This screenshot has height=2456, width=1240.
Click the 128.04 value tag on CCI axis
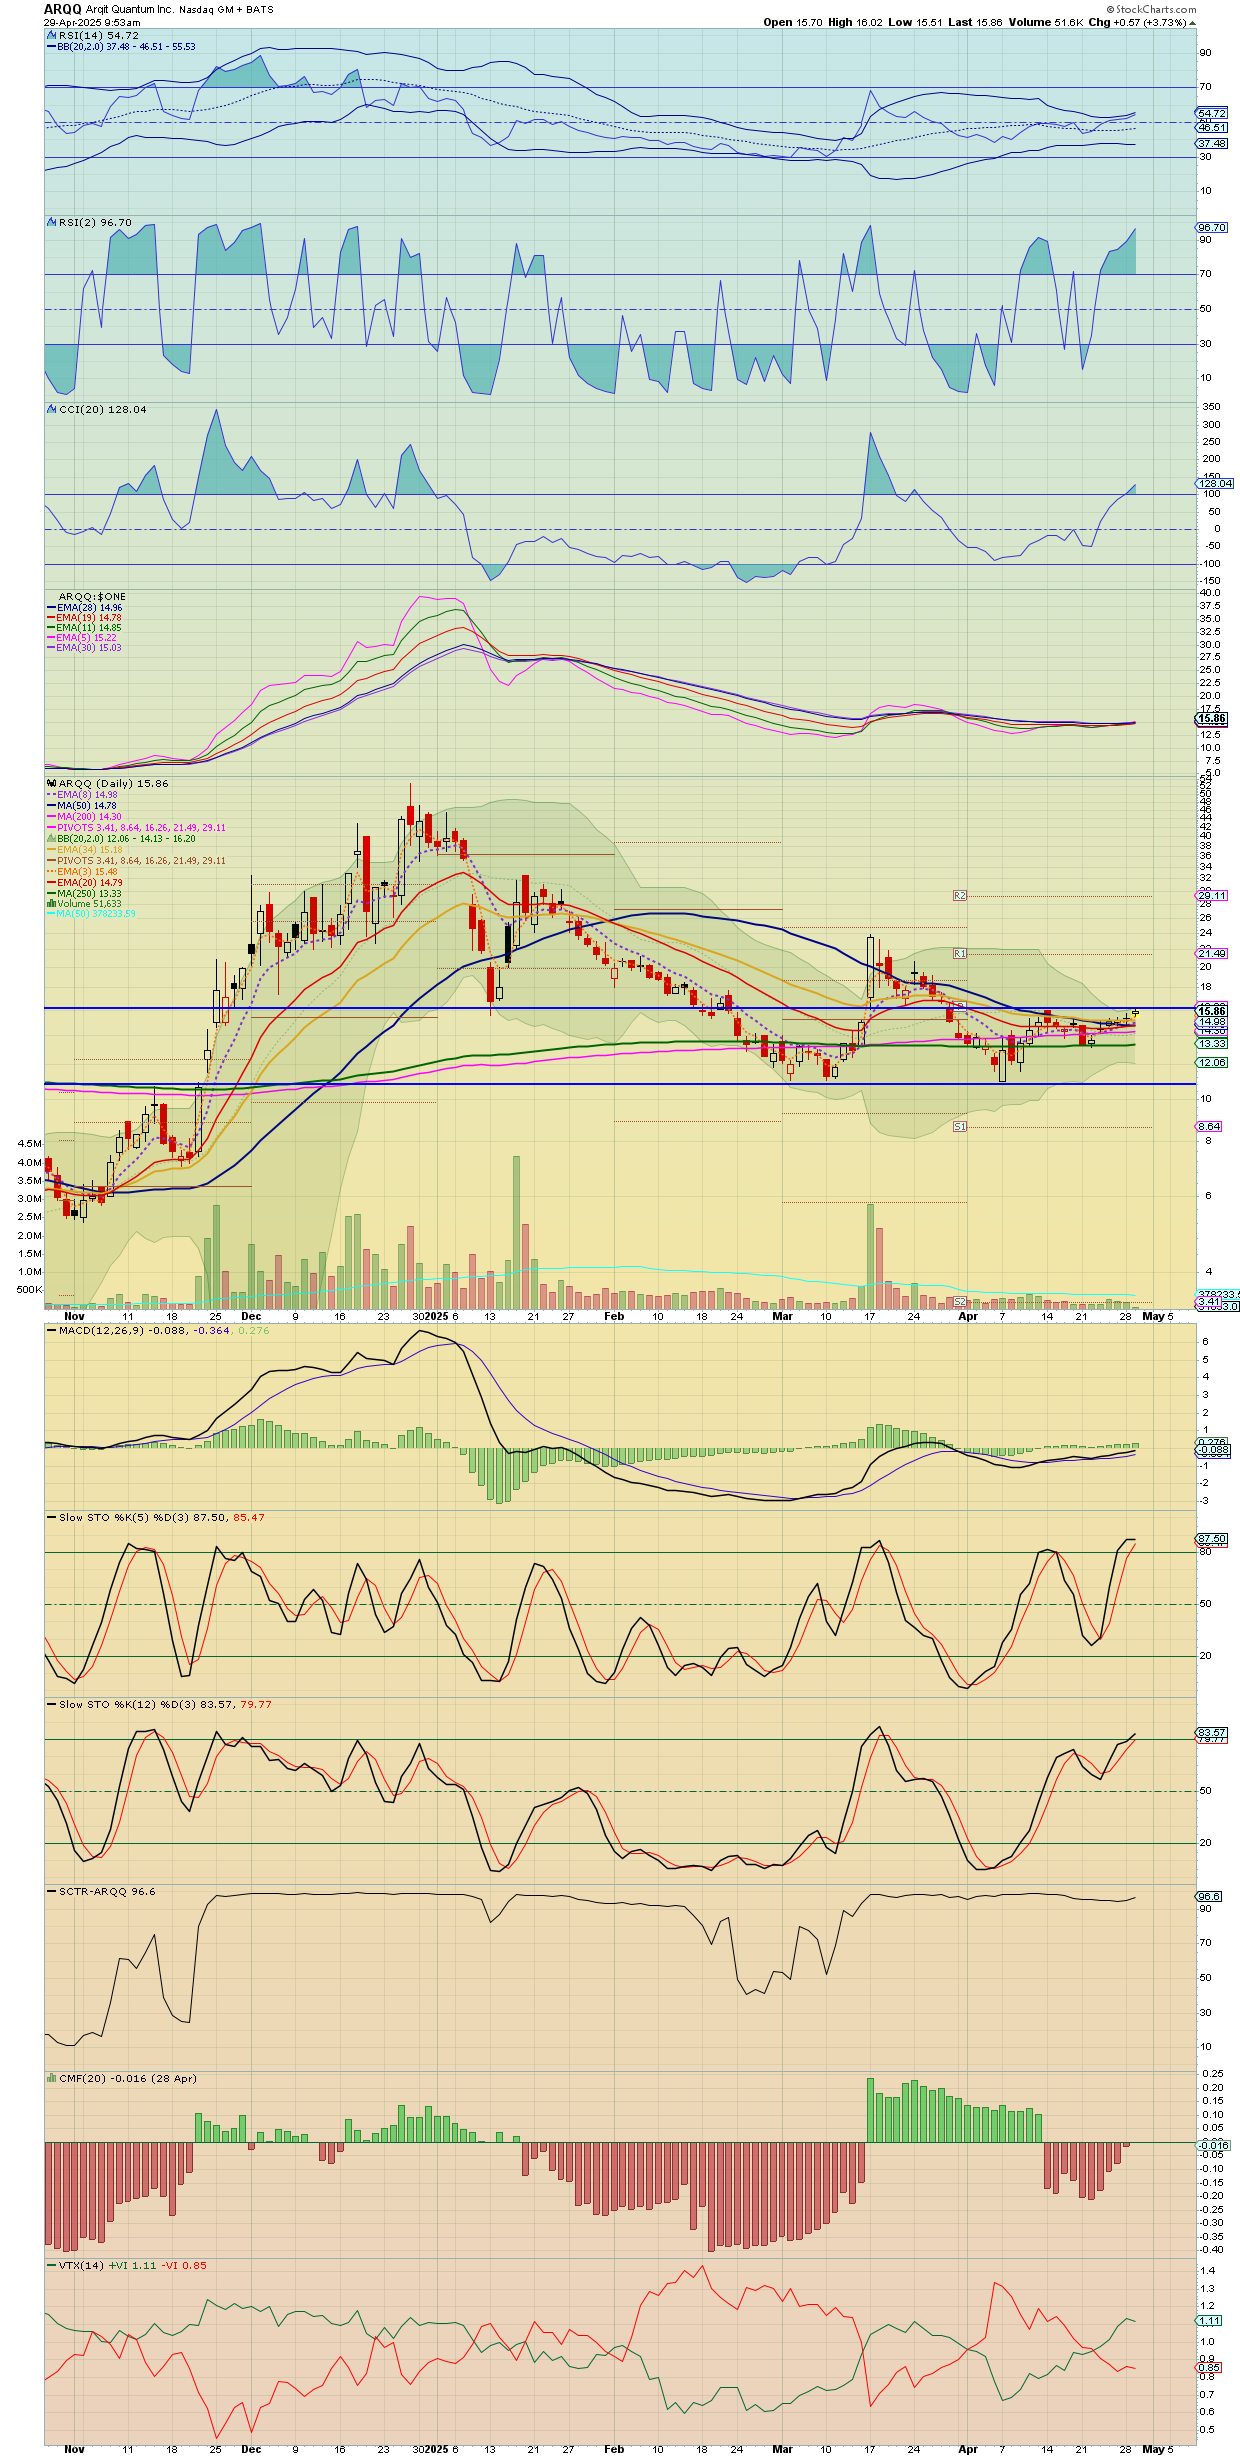[x=1215, y=483]
